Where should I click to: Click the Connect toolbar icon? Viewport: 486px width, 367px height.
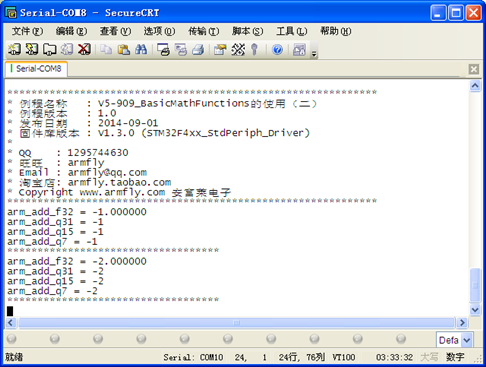tap(14, 50)
